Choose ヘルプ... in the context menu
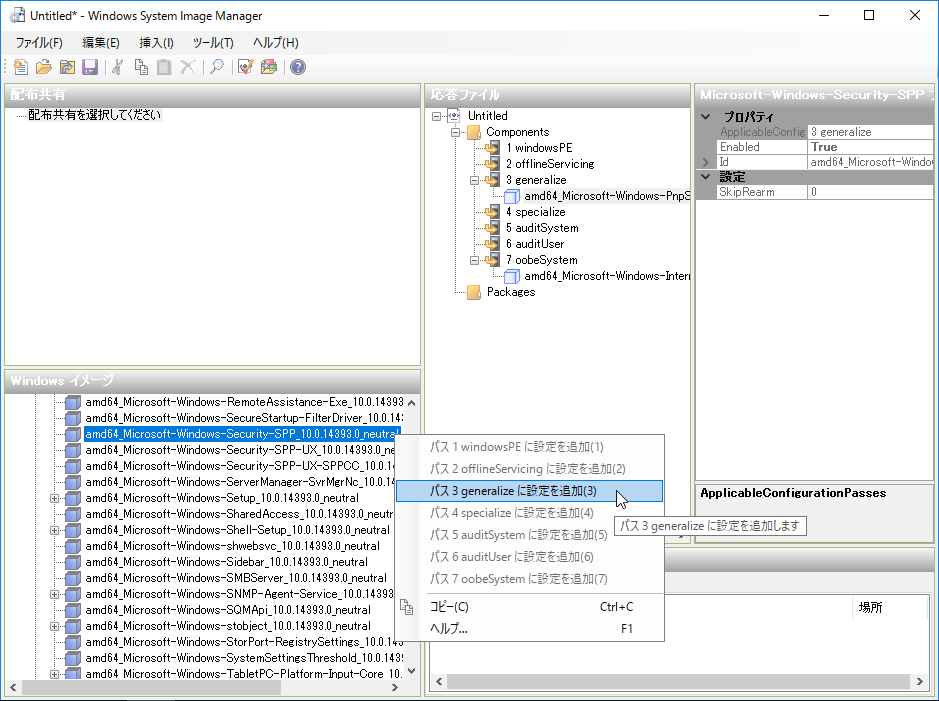 point(529,629)
